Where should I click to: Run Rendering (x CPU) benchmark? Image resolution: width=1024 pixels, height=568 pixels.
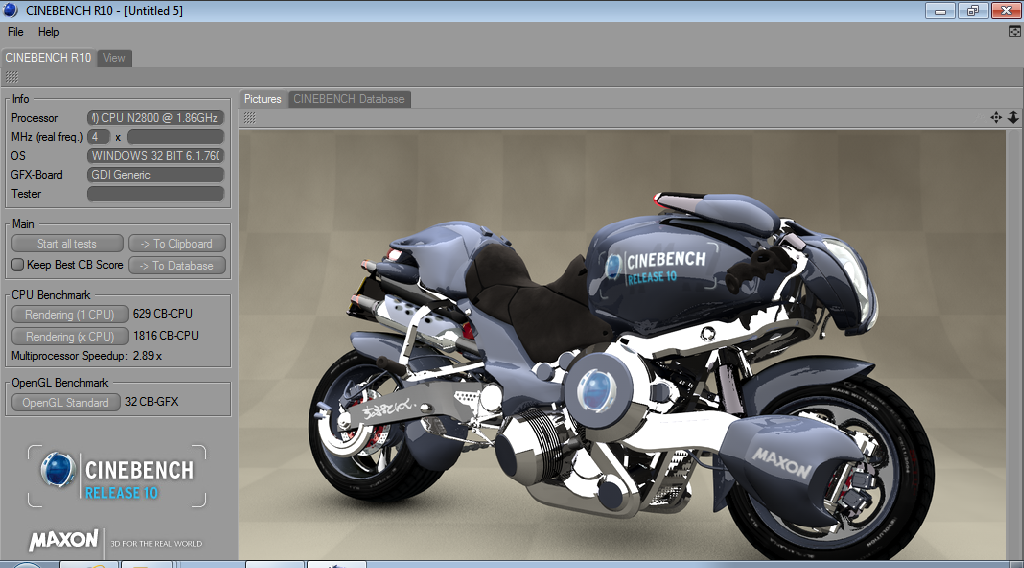pyautogui.click(x=69, y=336)
